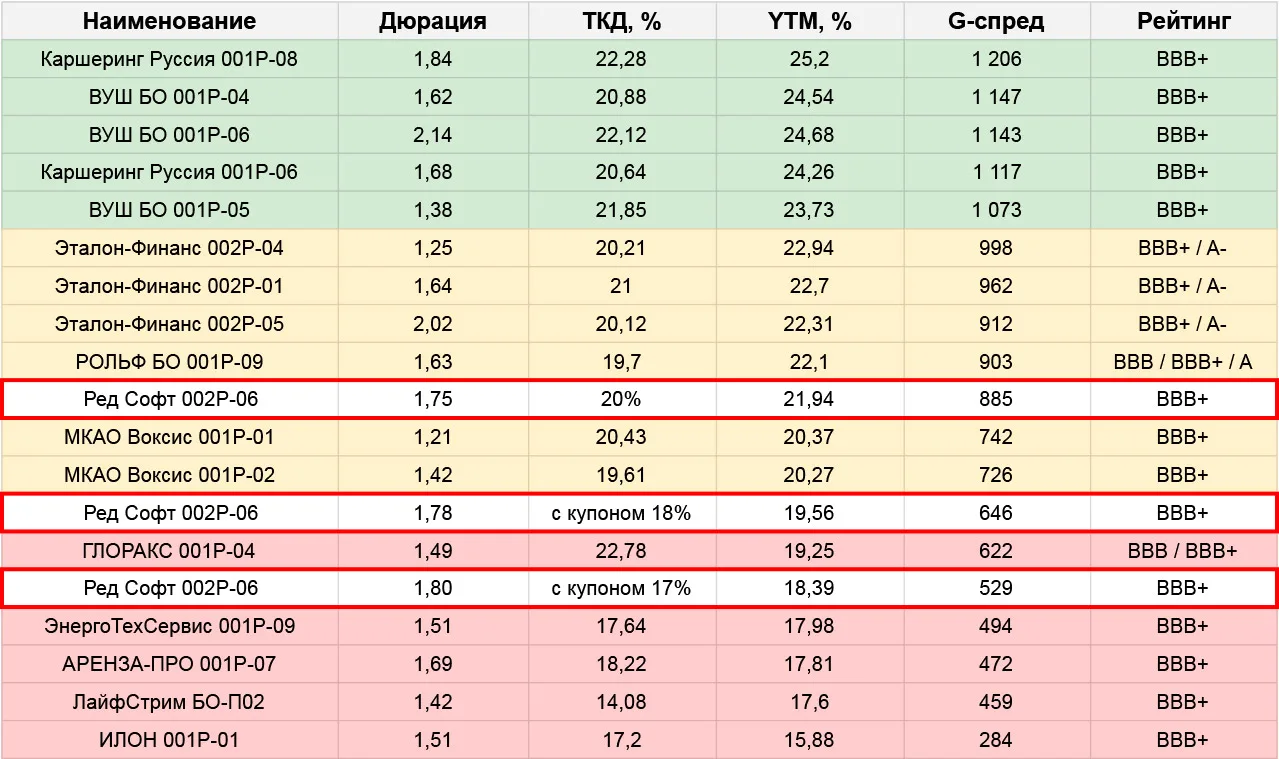Click G-спред value '646'
The image size is (1279, 759).
point(997,513)
